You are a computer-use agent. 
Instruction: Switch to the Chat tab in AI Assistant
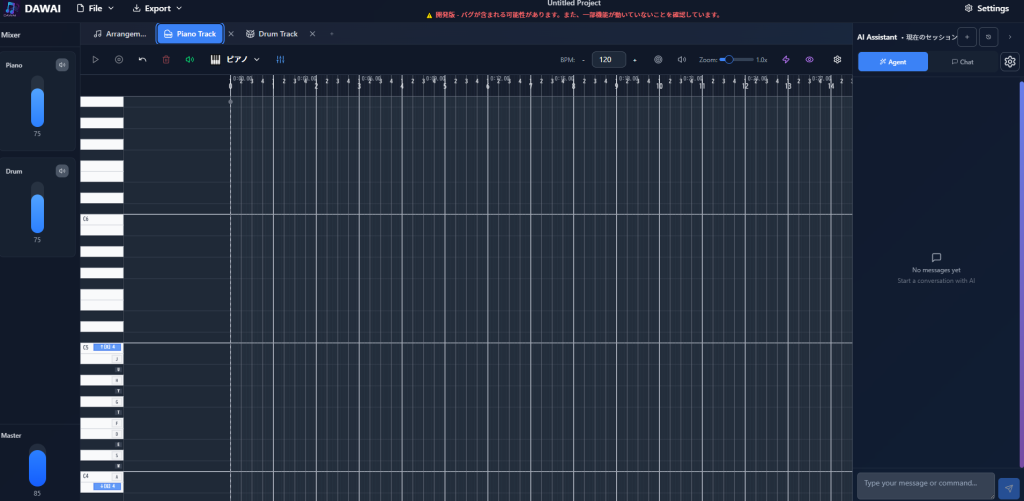[962, 62]
